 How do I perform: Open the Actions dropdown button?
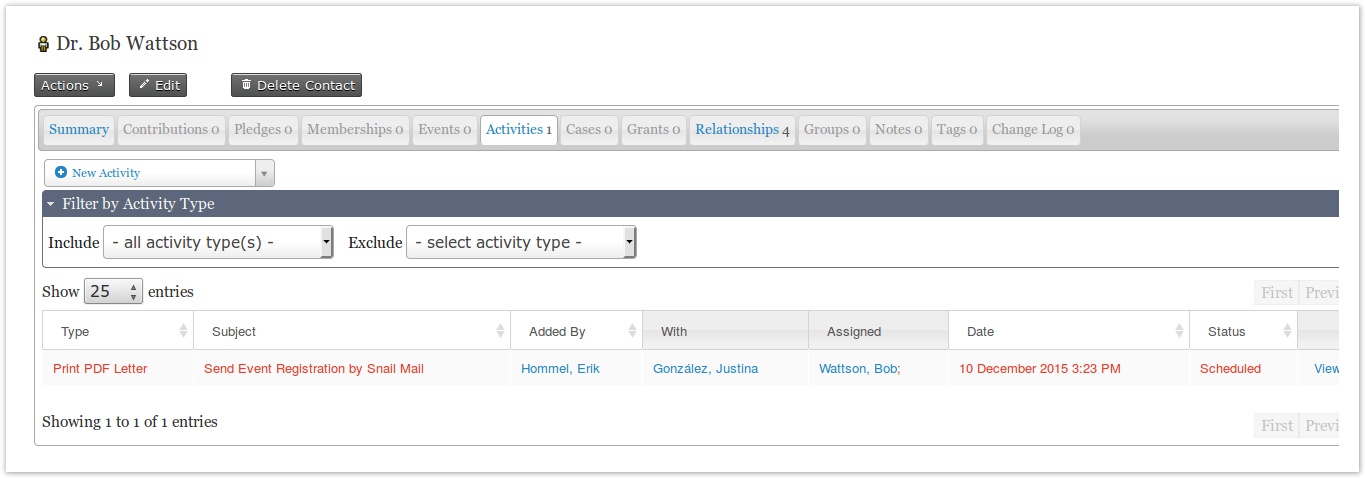74,86
